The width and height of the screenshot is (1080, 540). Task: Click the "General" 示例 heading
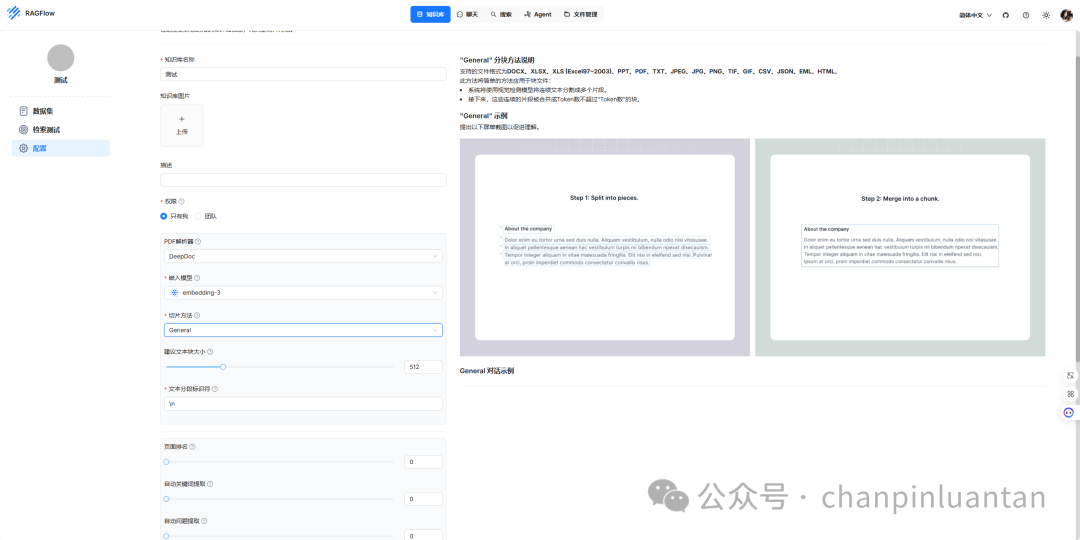484,116
